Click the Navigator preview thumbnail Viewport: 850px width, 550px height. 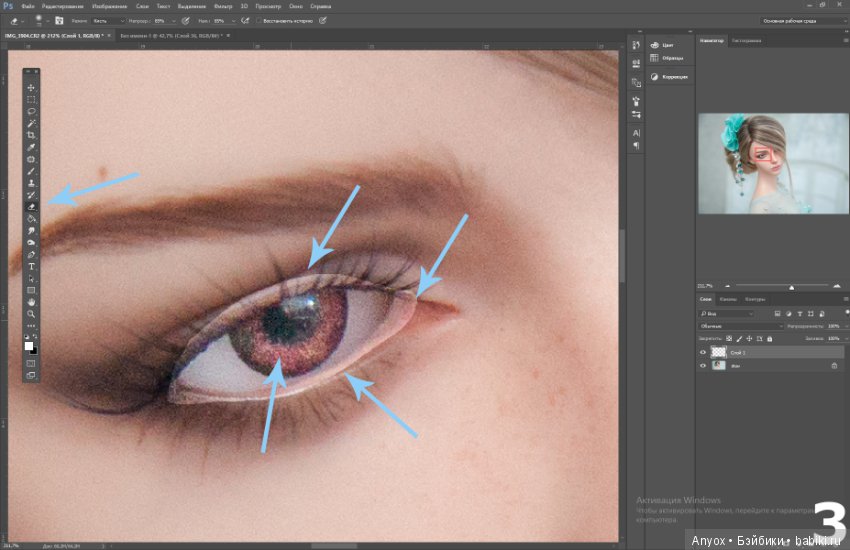[773, 164]
